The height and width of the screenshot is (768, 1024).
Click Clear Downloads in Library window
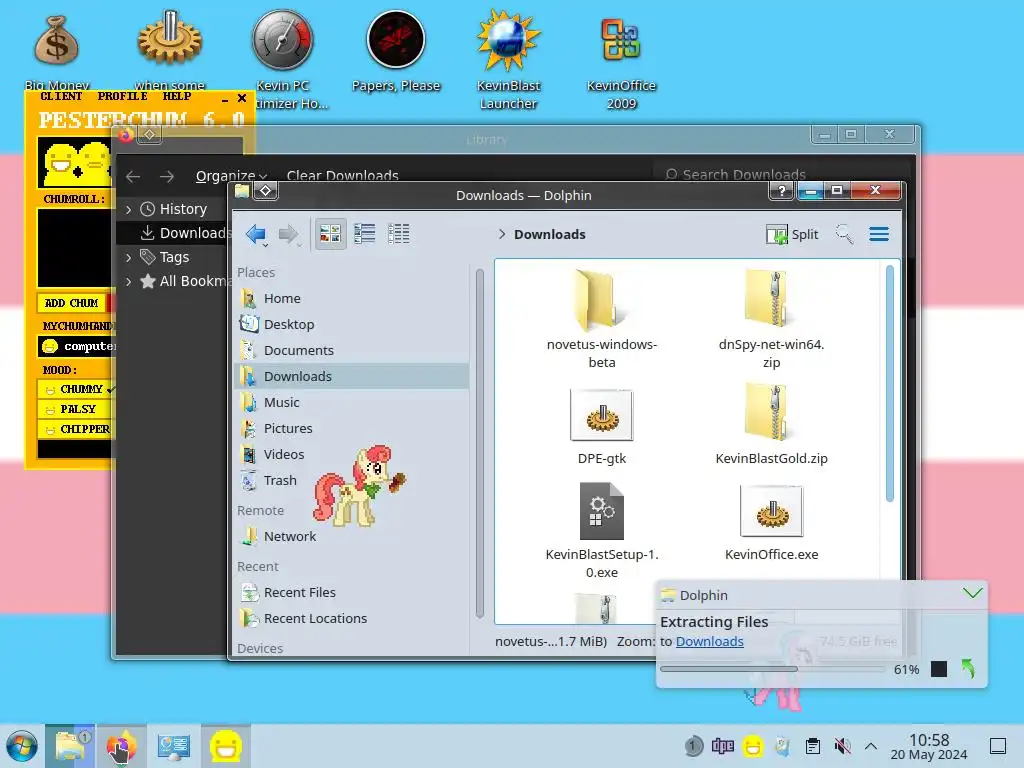(x=342, y=176)
